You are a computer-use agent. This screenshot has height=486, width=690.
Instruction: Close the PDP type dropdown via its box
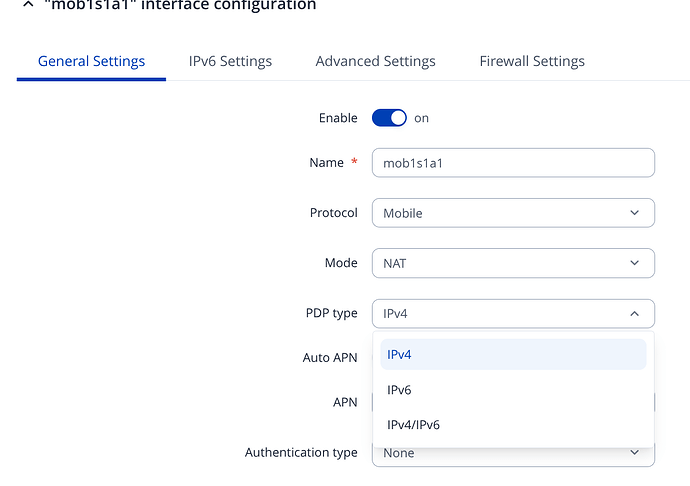500,313
